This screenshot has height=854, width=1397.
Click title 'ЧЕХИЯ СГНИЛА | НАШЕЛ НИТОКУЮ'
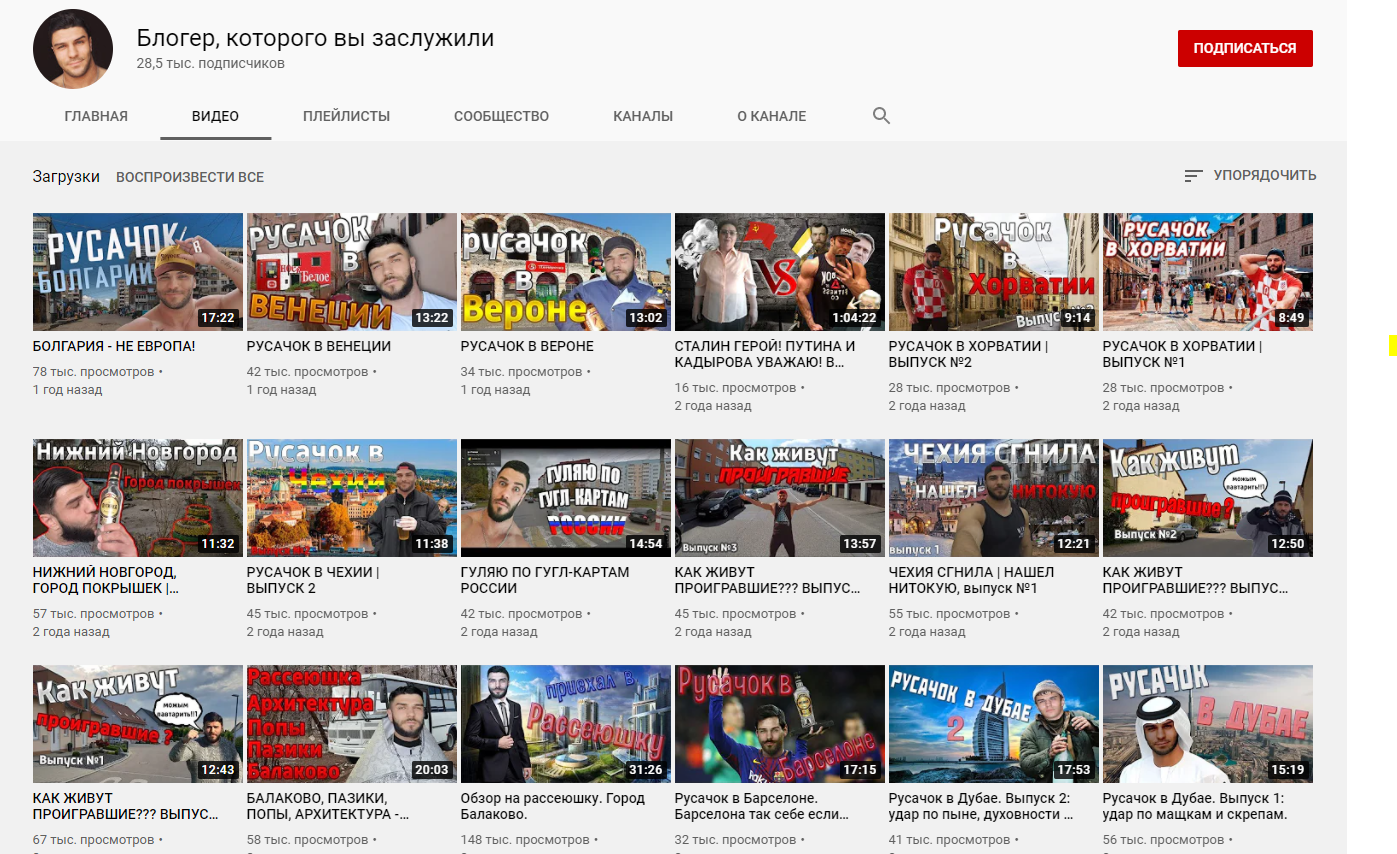[971, 581]
